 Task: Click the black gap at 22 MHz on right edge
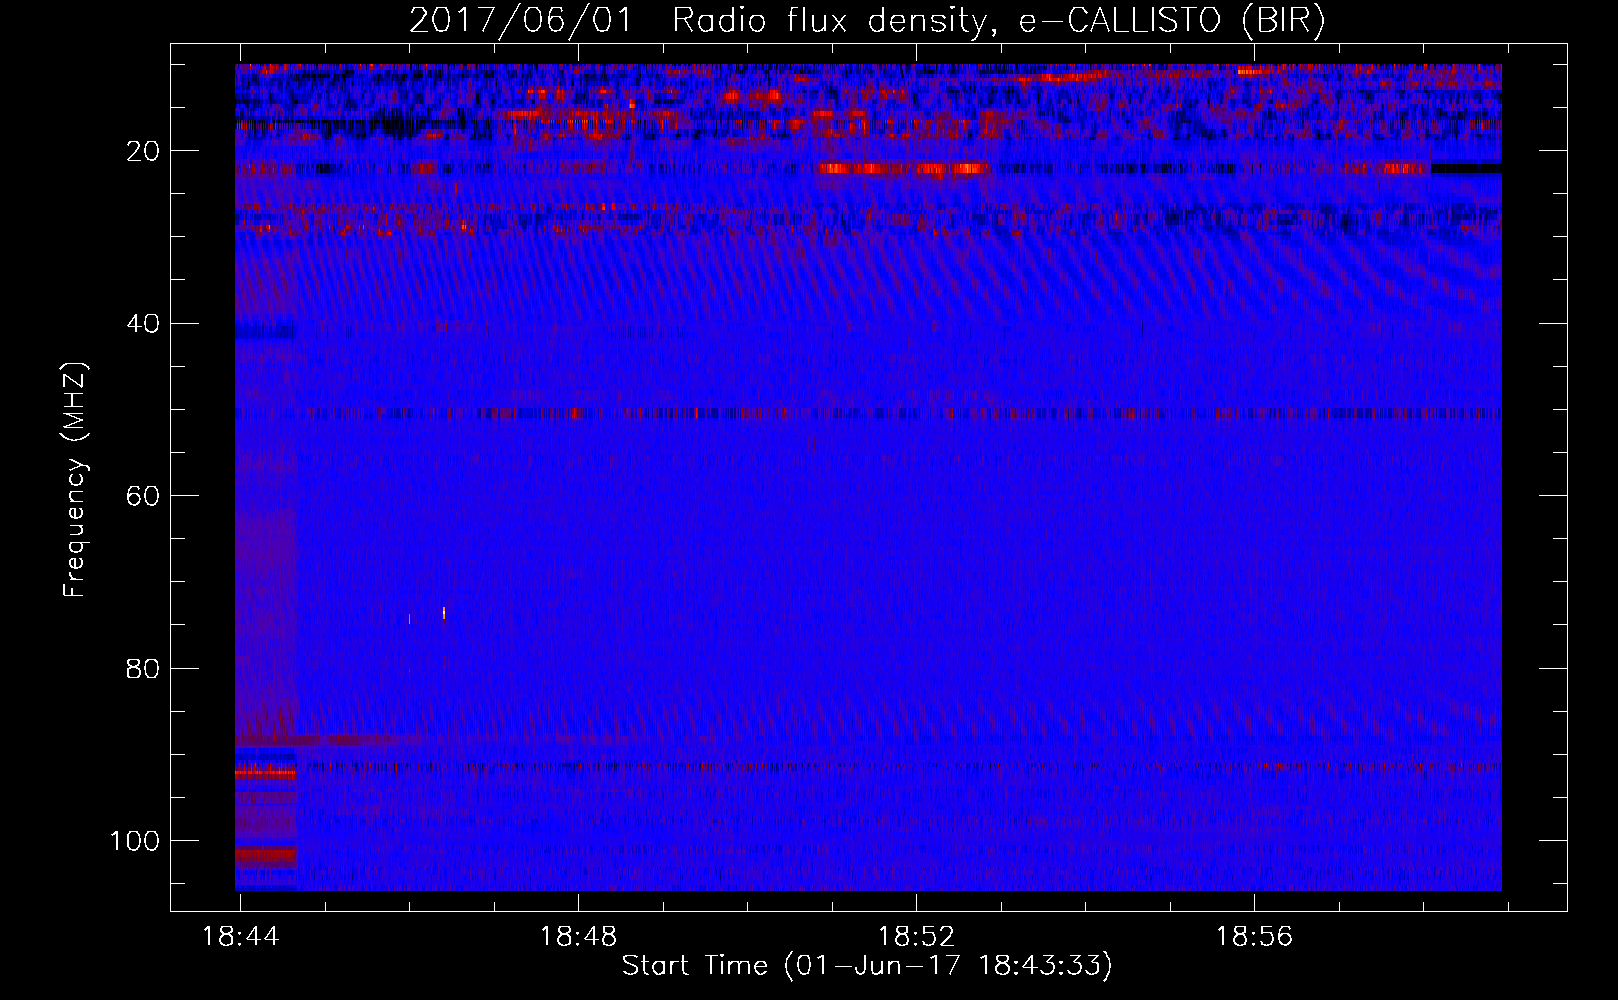(x=1466, y=169)
